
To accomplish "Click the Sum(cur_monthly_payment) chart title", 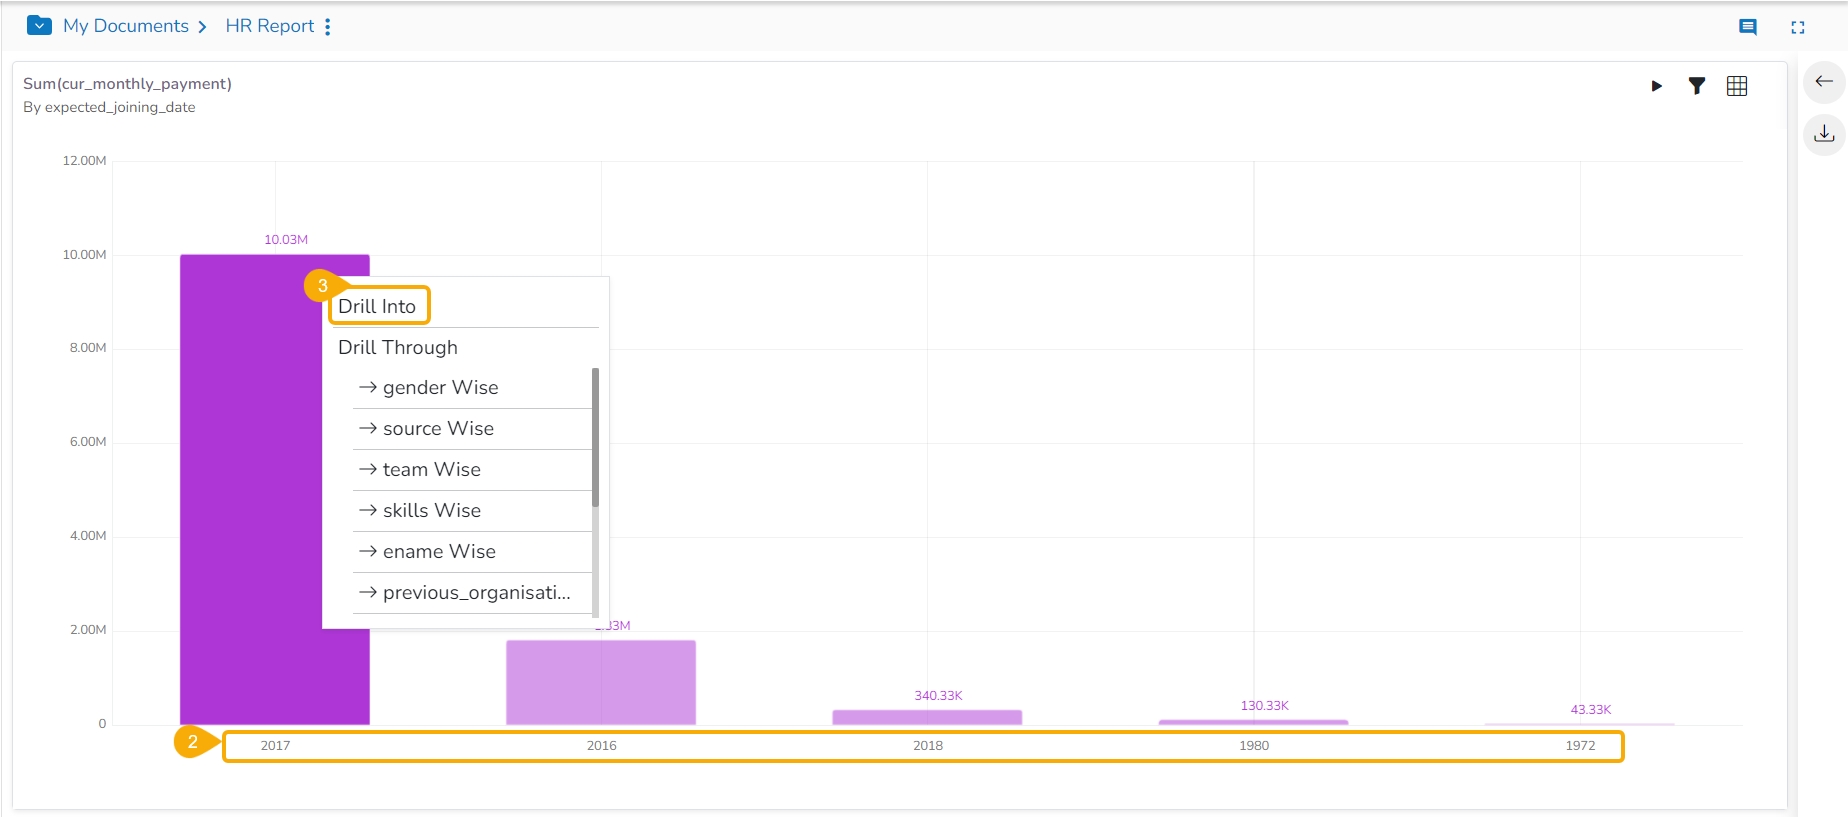I will point(127,84).
